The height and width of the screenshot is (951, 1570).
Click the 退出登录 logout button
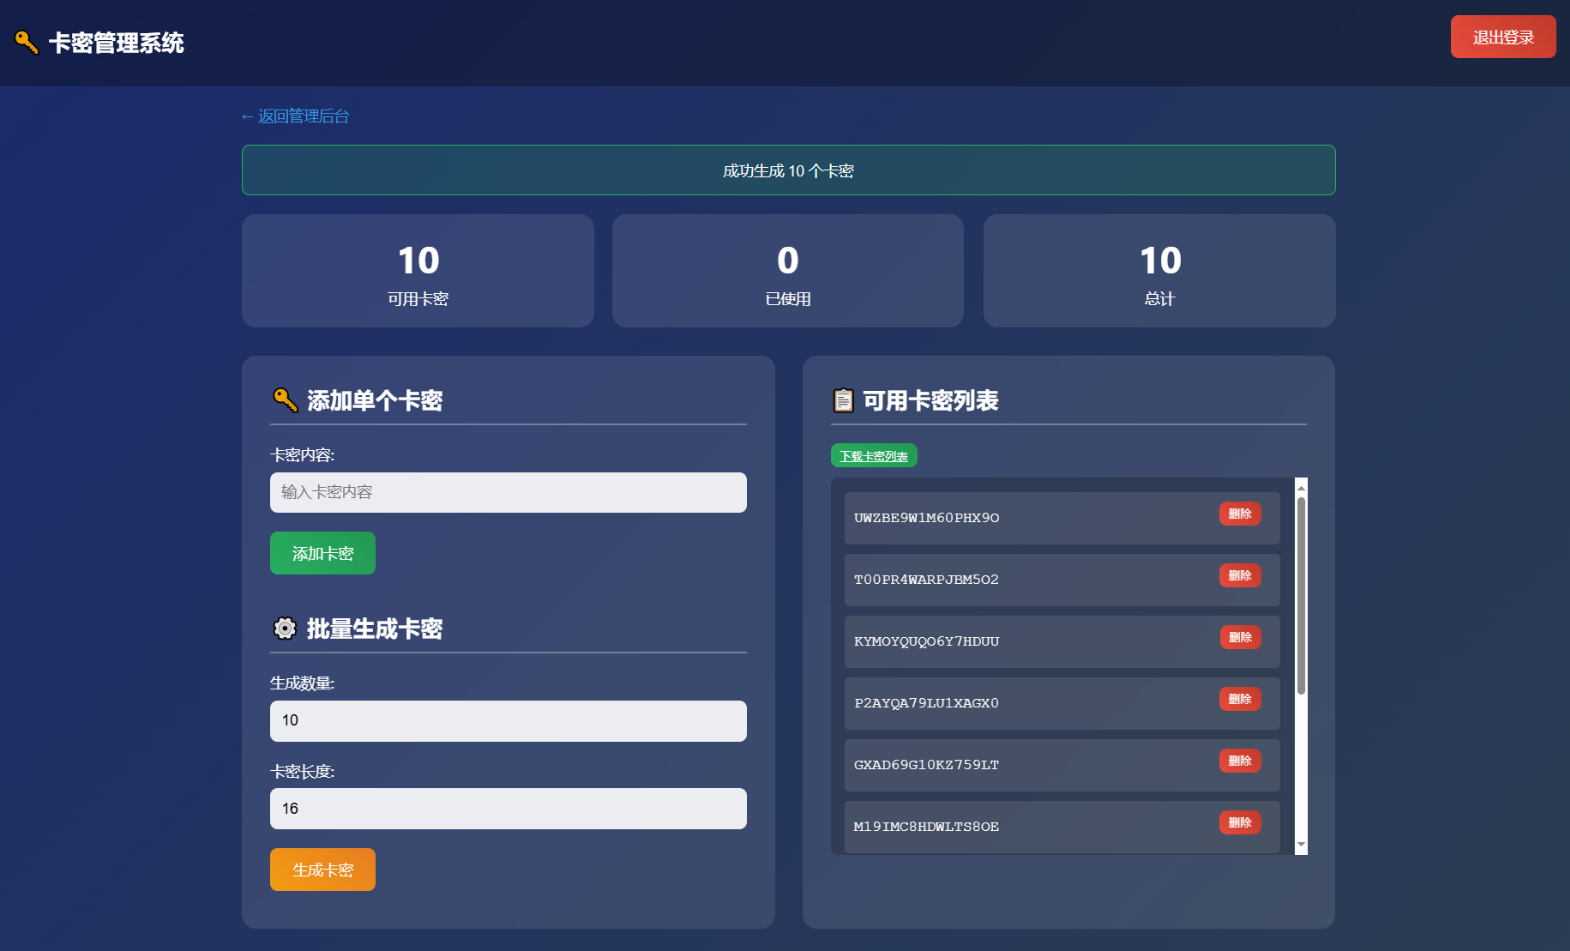tap(1503, 37)
